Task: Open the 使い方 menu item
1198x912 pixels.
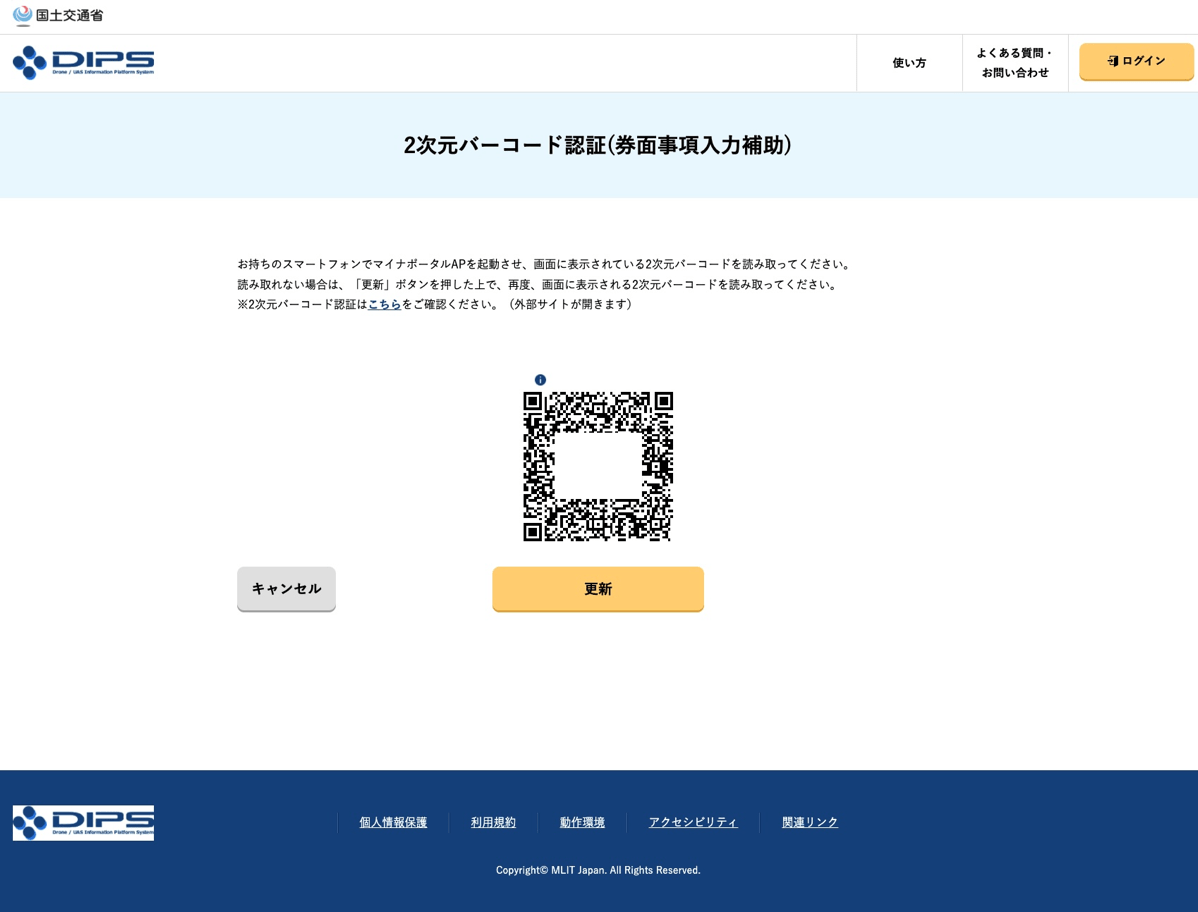Action: [909, 63]
